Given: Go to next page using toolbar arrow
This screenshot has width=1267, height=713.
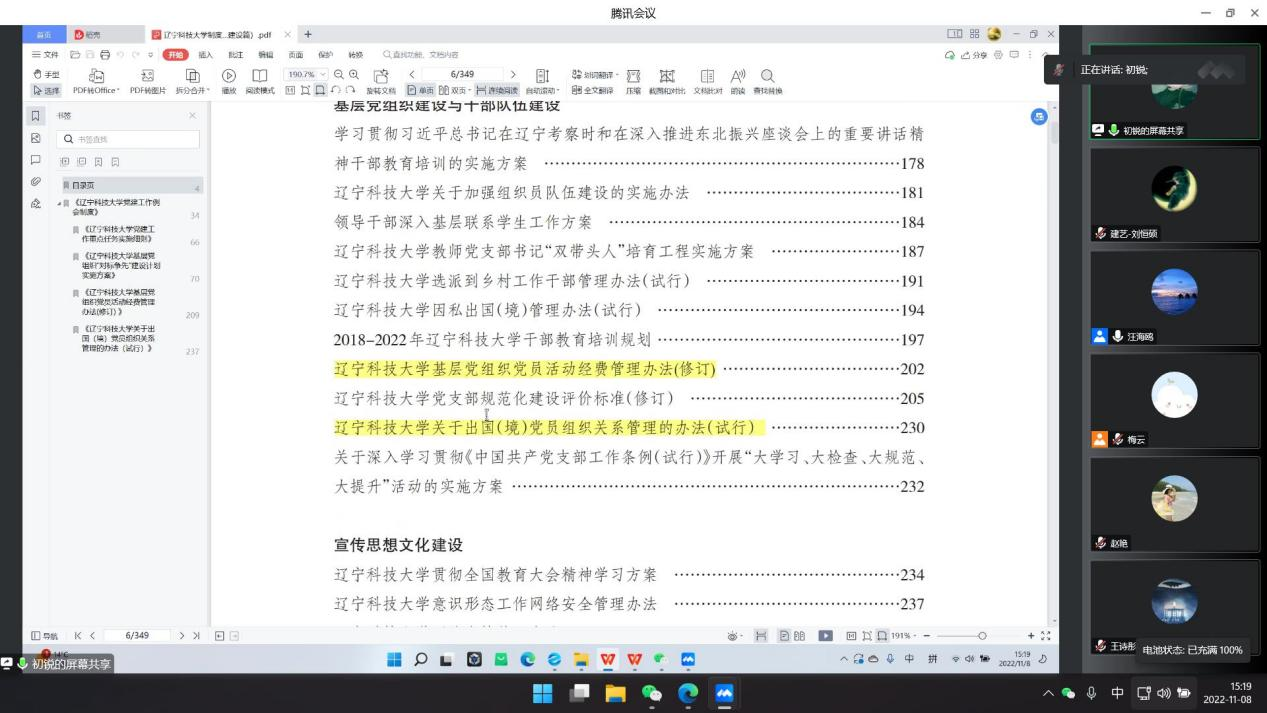Looking at the screenshot, I should 514,75.
